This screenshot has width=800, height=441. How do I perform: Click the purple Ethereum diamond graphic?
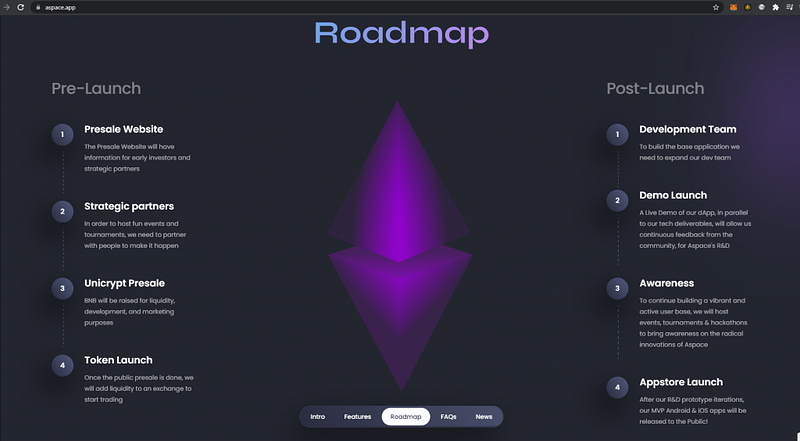click(399, 246)
